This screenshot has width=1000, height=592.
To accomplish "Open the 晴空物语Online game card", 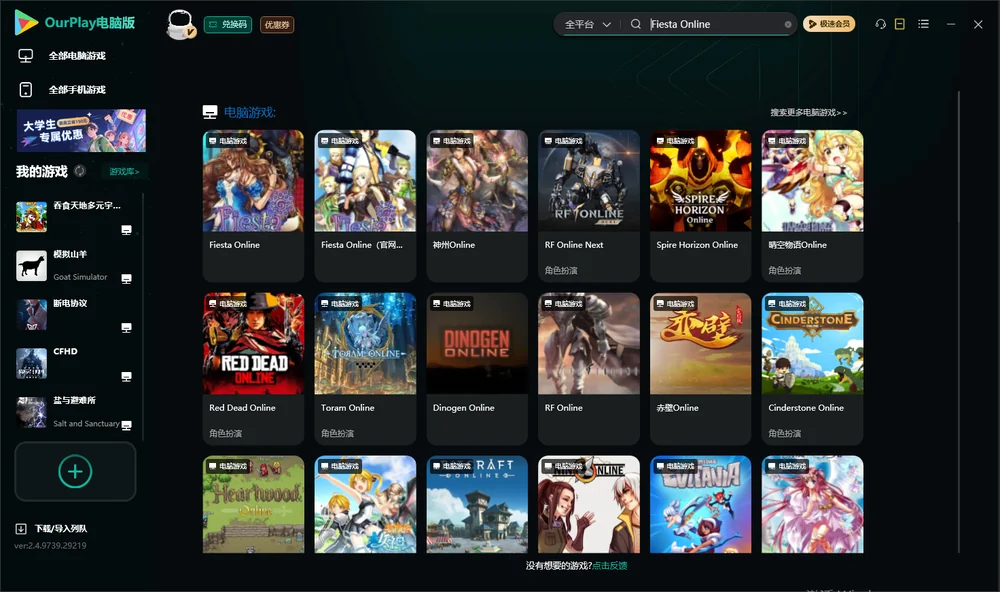I will [812, 205].
